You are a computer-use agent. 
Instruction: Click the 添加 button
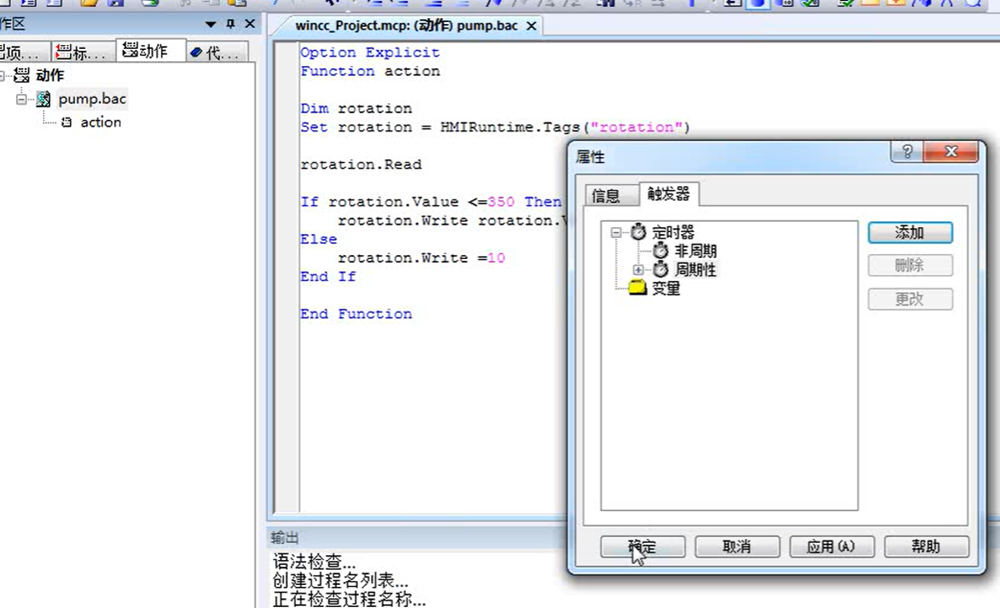[909, 233]
